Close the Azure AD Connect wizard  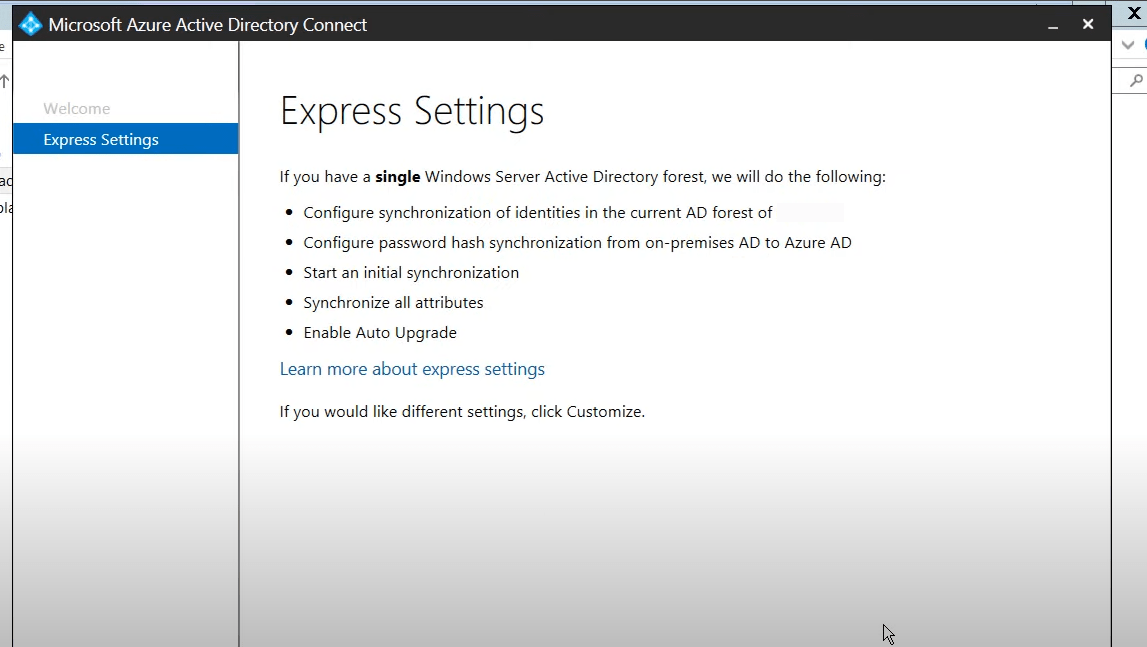pyautogui.click(x=1088, y=24)
